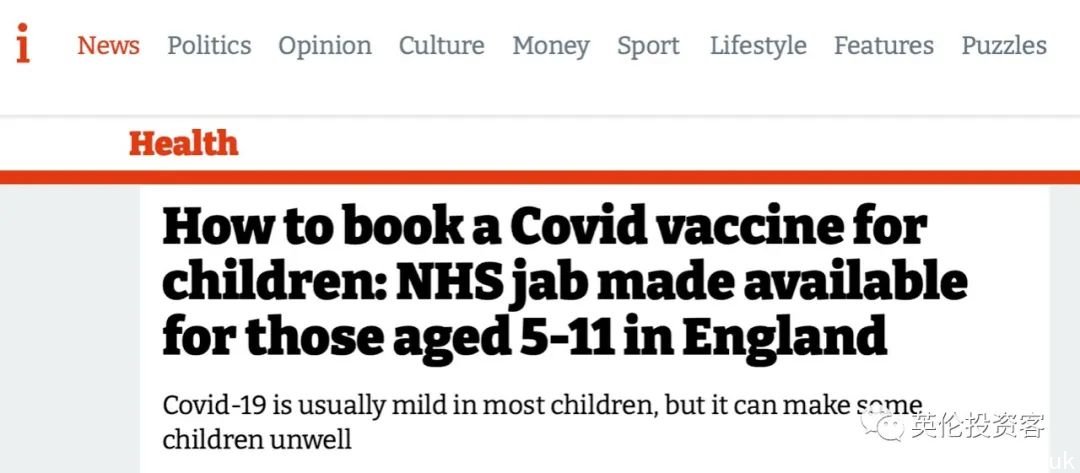Screen dimensions: 1080x473
Task: Click the WeChat speech-bubble watermark icon
Action: [x=882, y=424]
